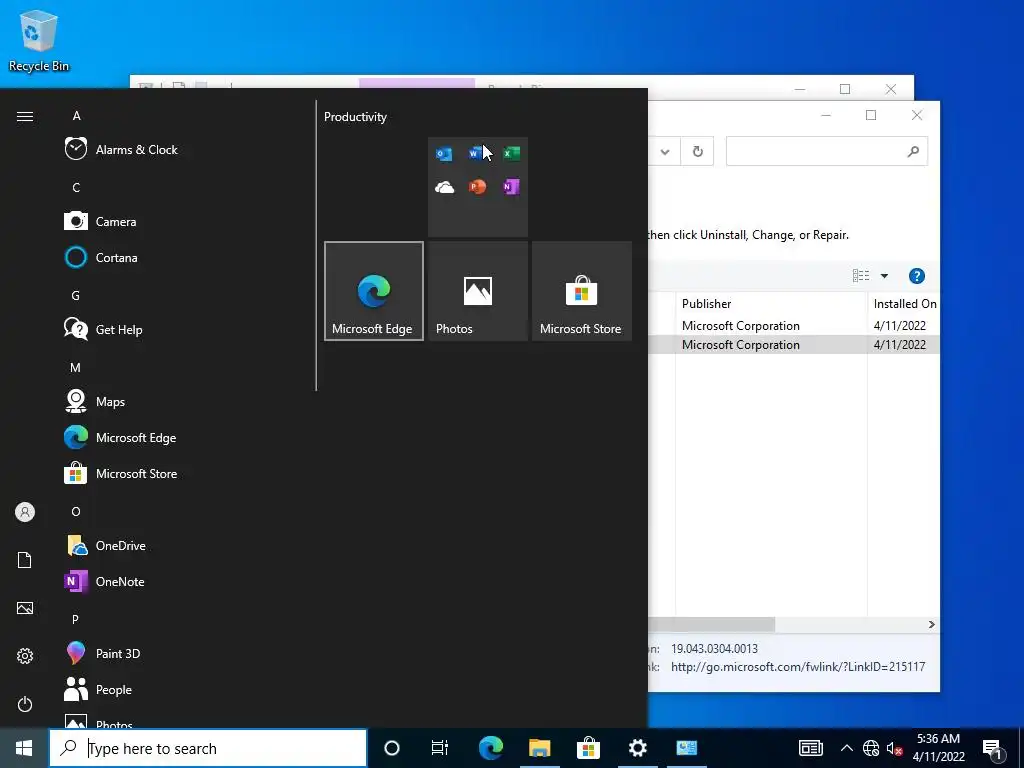1024x768 pixels.
Task: Expand address bar history dropdown in Control Panel
Action: point(665,152)
